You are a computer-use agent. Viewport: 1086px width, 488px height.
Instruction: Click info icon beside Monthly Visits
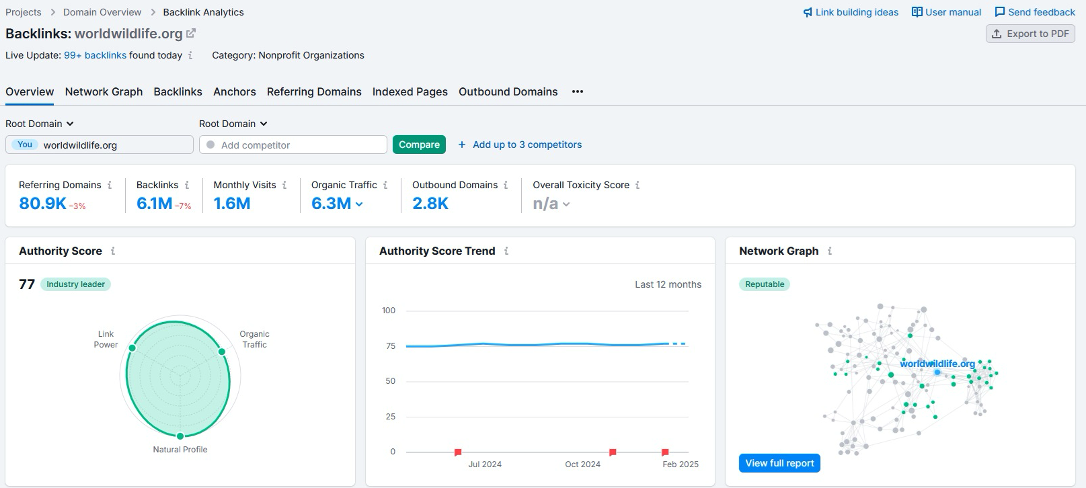(x=284, y=185)
